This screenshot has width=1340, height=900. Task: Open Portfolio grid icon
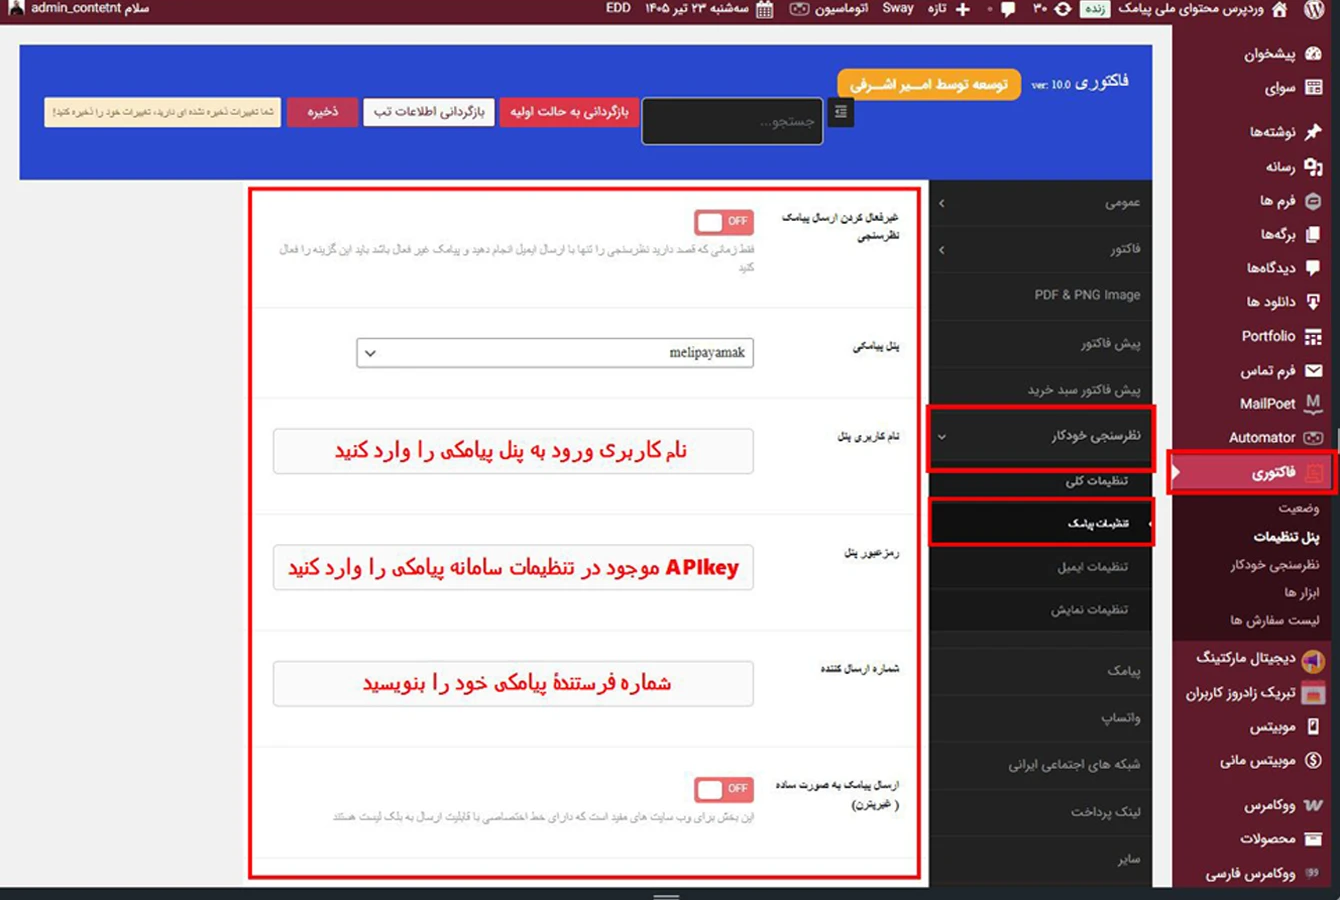click(1314, 337)
